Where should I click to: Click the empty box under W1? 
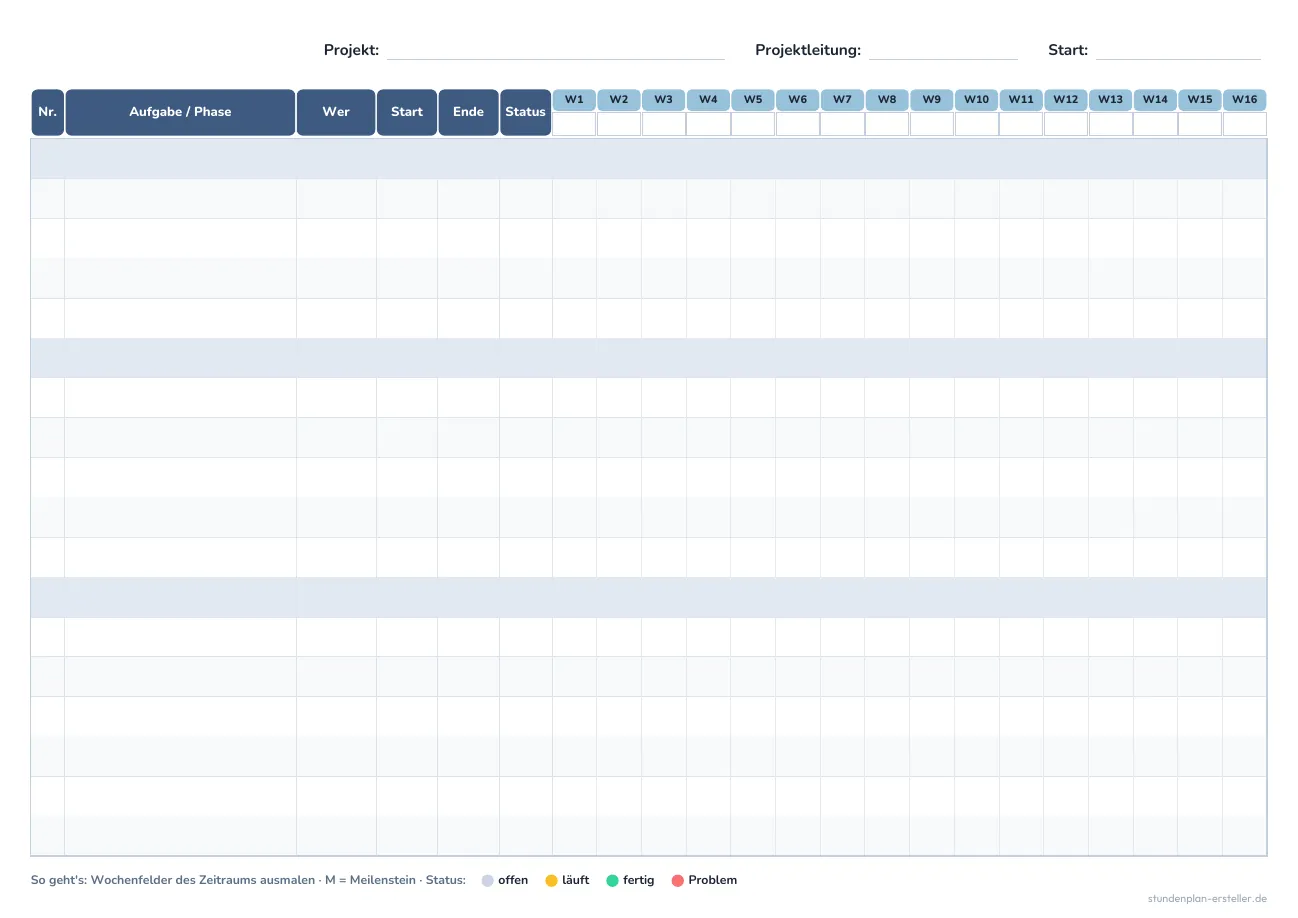pos(574,124)
